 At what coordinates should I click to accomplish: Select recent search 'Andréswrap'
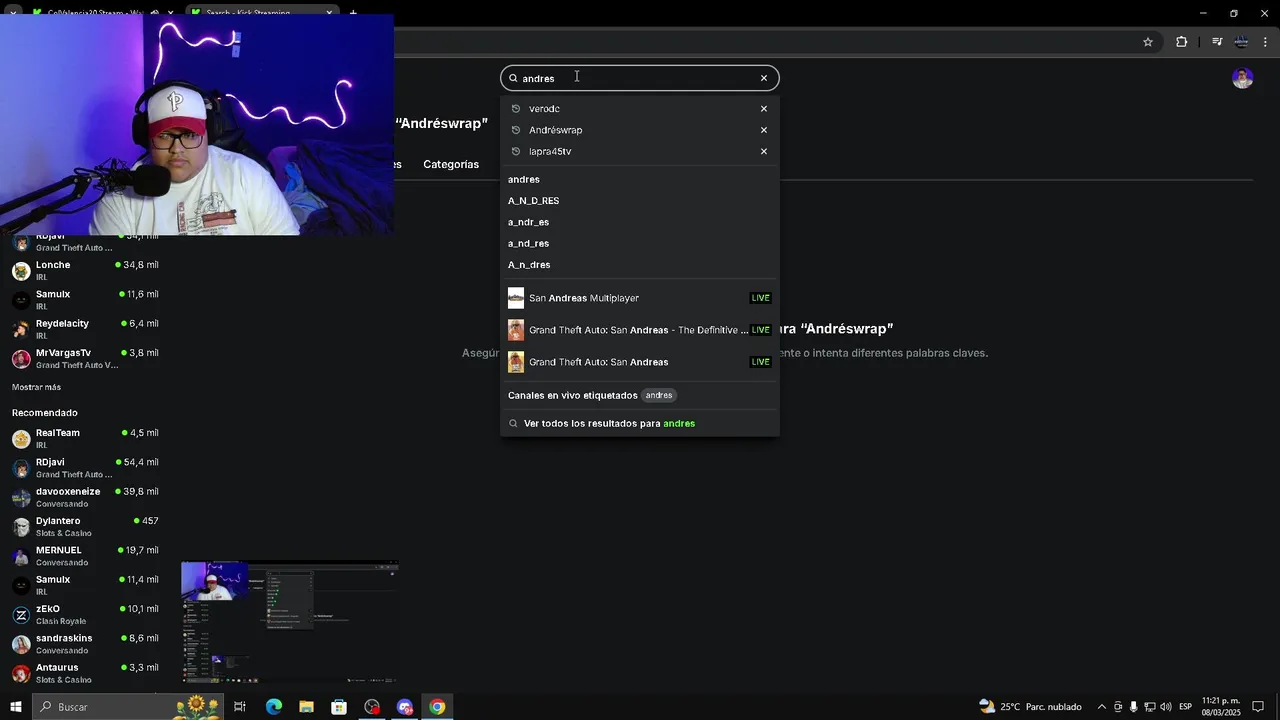click(x=555, y=130)
